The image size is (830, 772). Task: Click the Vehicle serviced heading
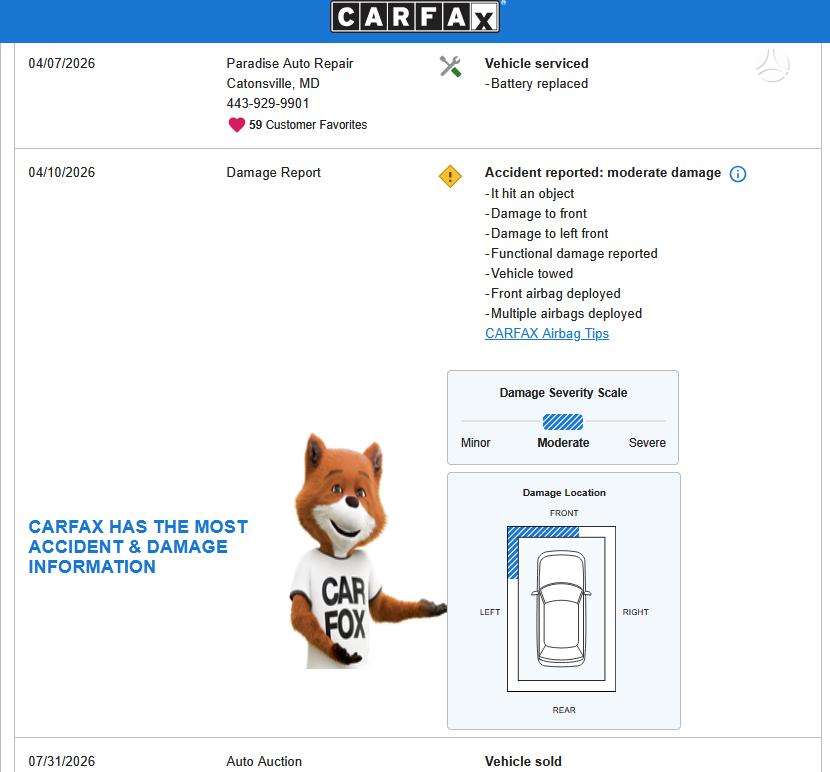point(537,64)
